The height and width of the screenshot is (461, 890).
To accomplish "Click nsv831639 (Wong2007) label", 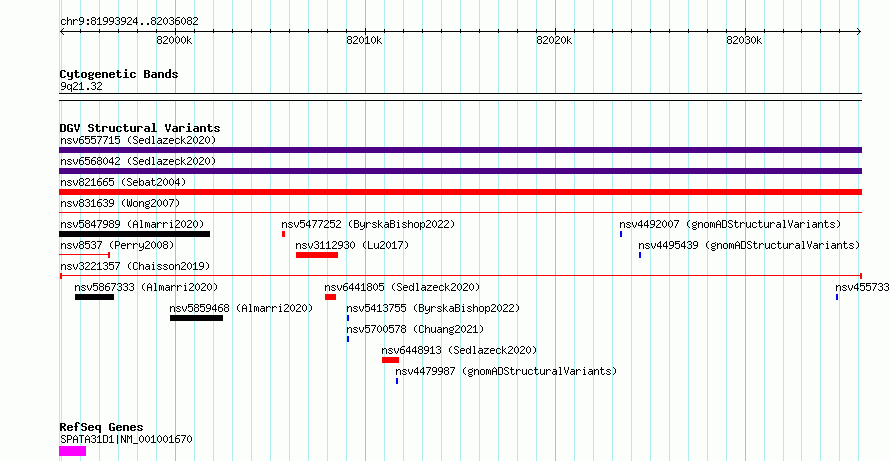I will pyautogui.click(x=120, y=203).
